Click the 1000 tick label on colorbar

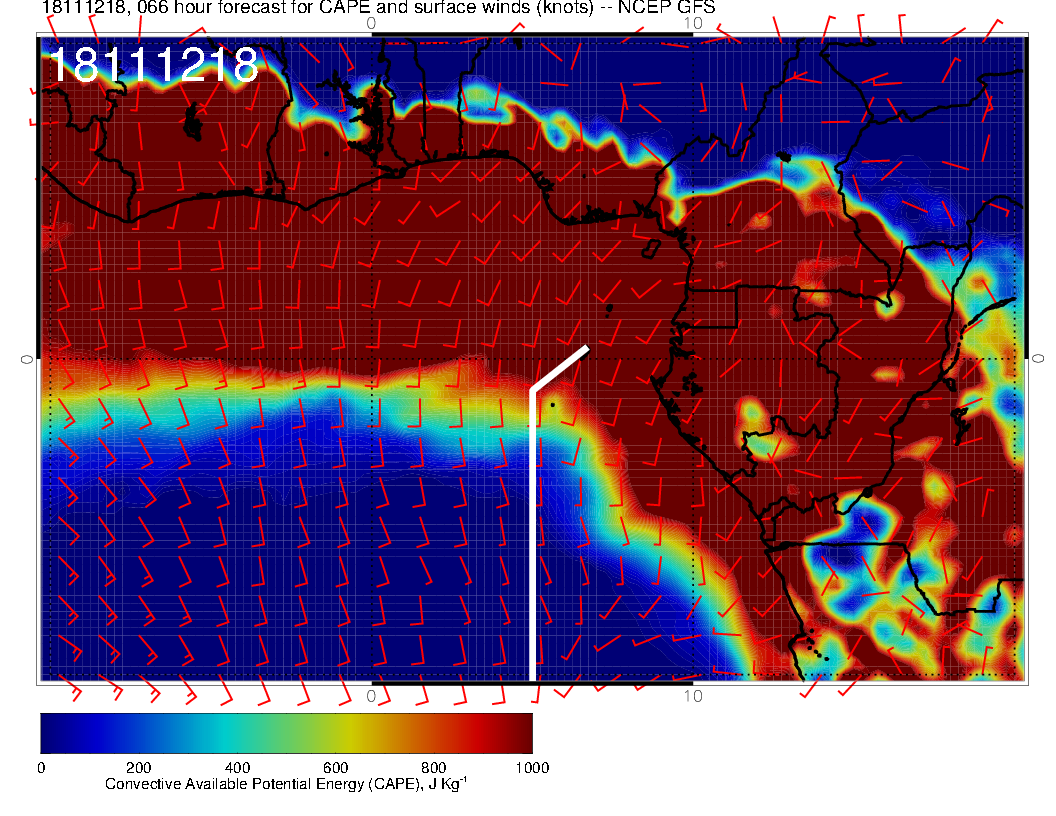tap(530, 768)
